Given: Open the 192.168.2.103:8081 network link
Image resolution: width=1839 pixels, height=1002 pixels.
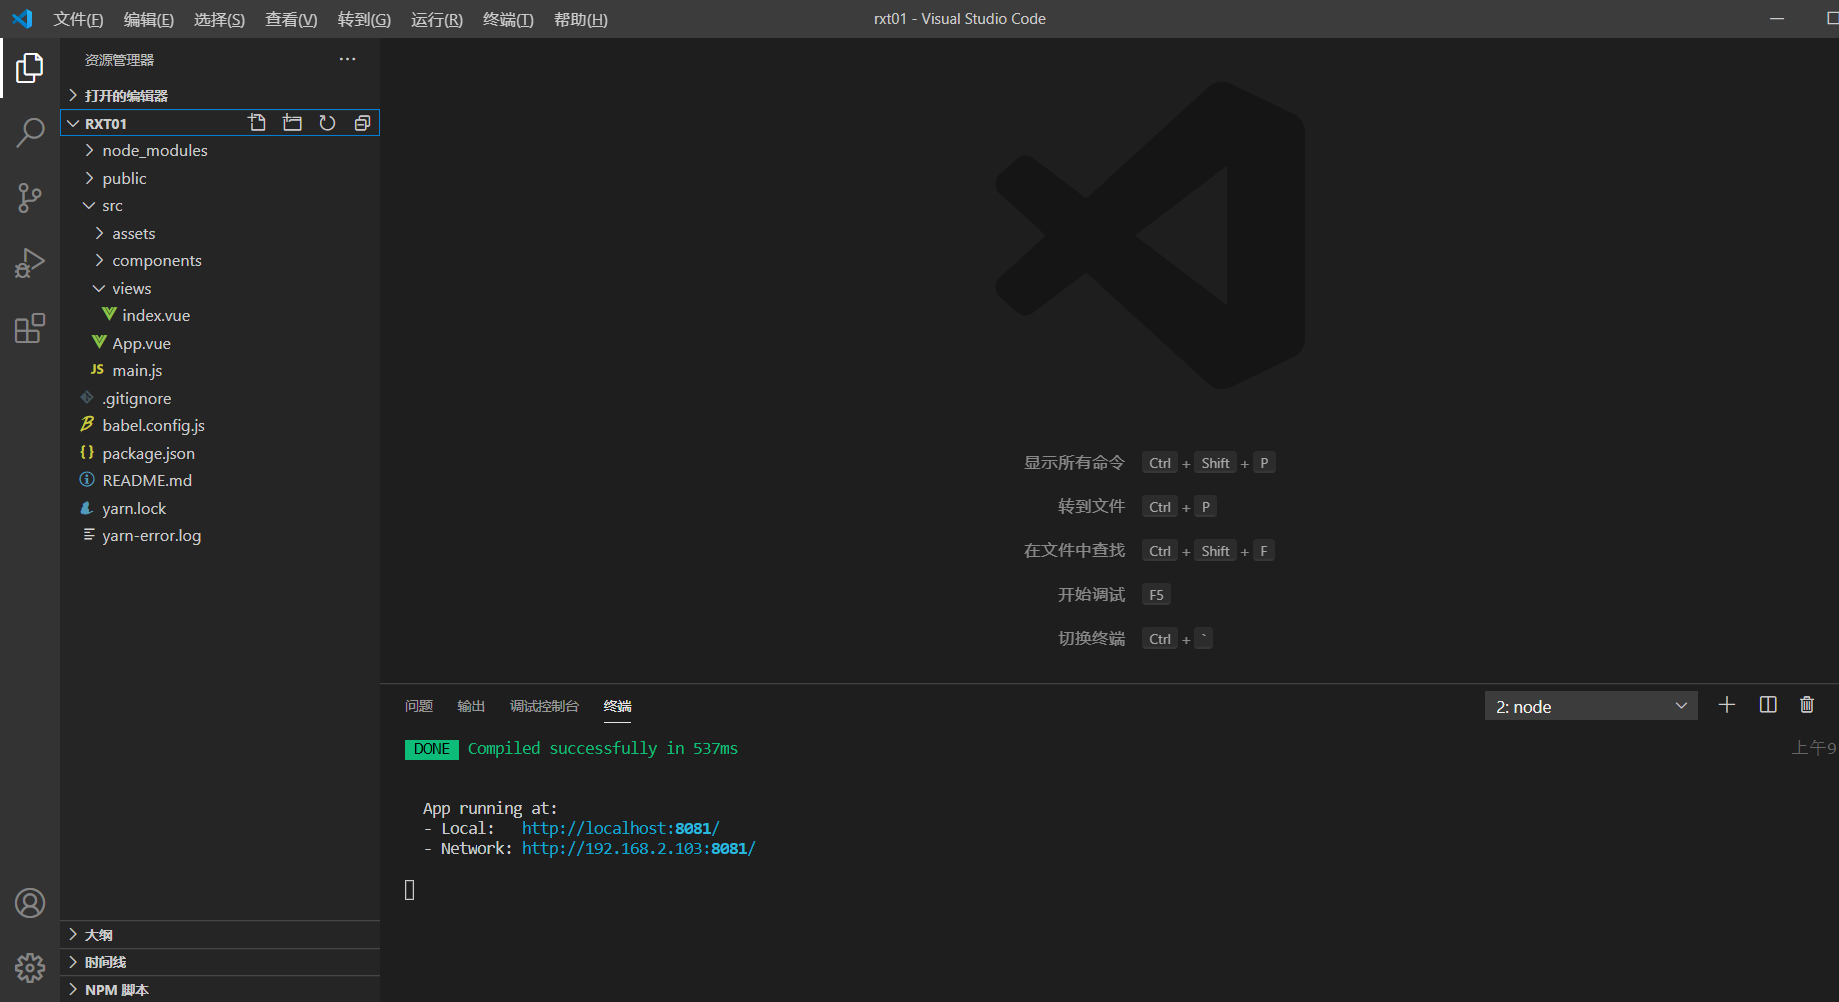Looking at the screenshot, I should tap(638, 848).
